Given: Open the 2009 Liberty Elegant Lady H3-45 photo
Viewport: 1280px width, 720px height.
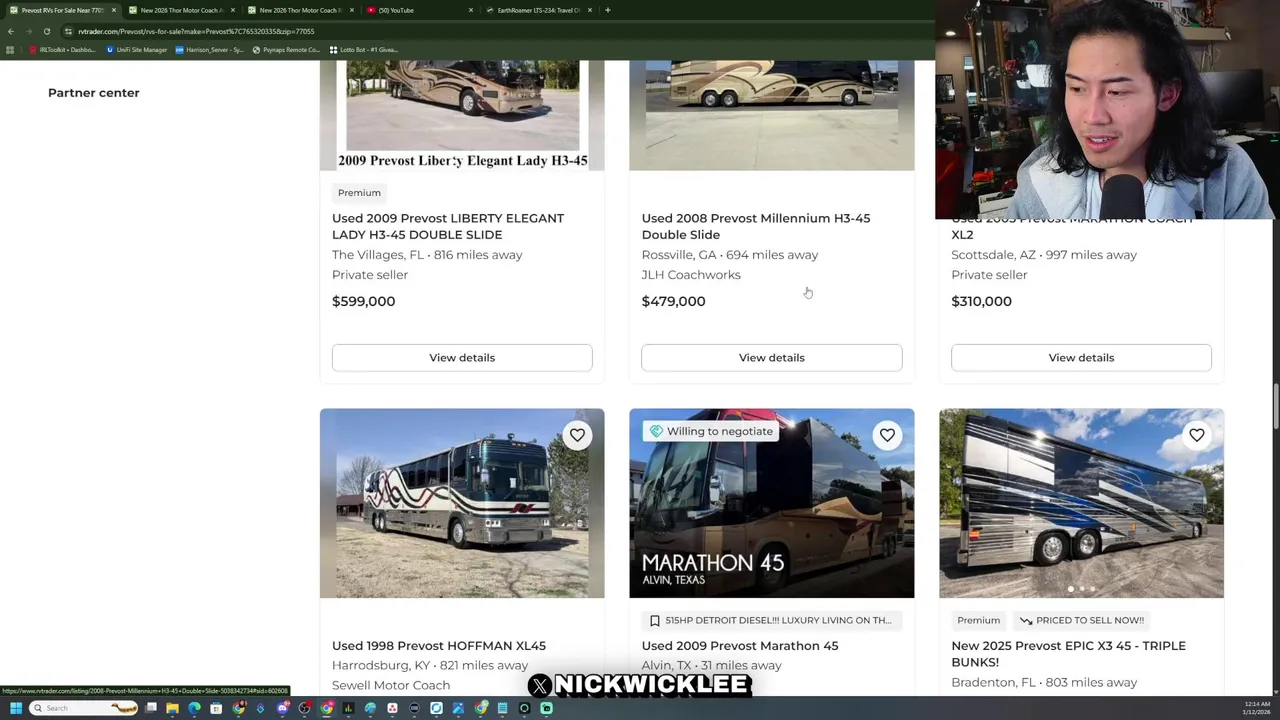Looking at the screenshot, I should click(x=462, y=115).
